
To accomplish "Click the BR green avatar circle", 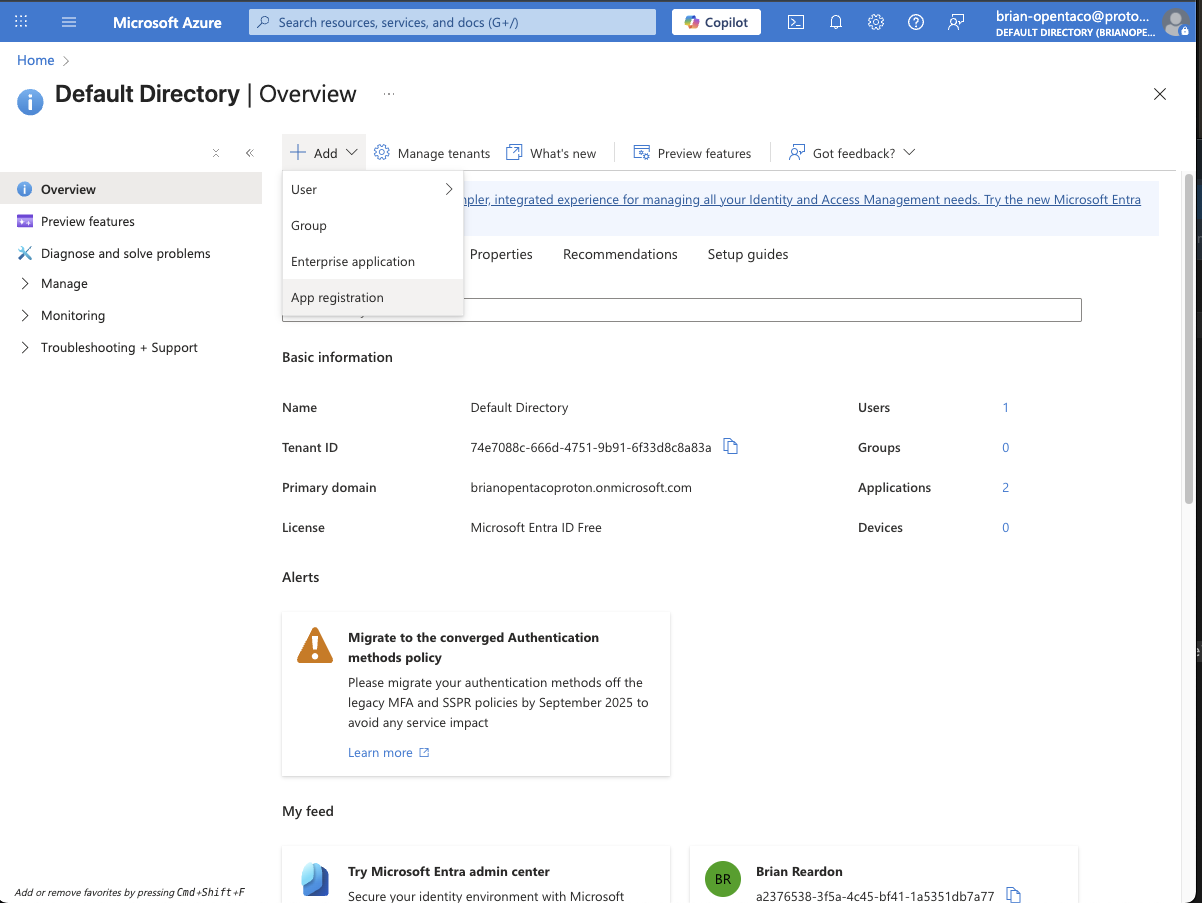I will pos(723,880).
